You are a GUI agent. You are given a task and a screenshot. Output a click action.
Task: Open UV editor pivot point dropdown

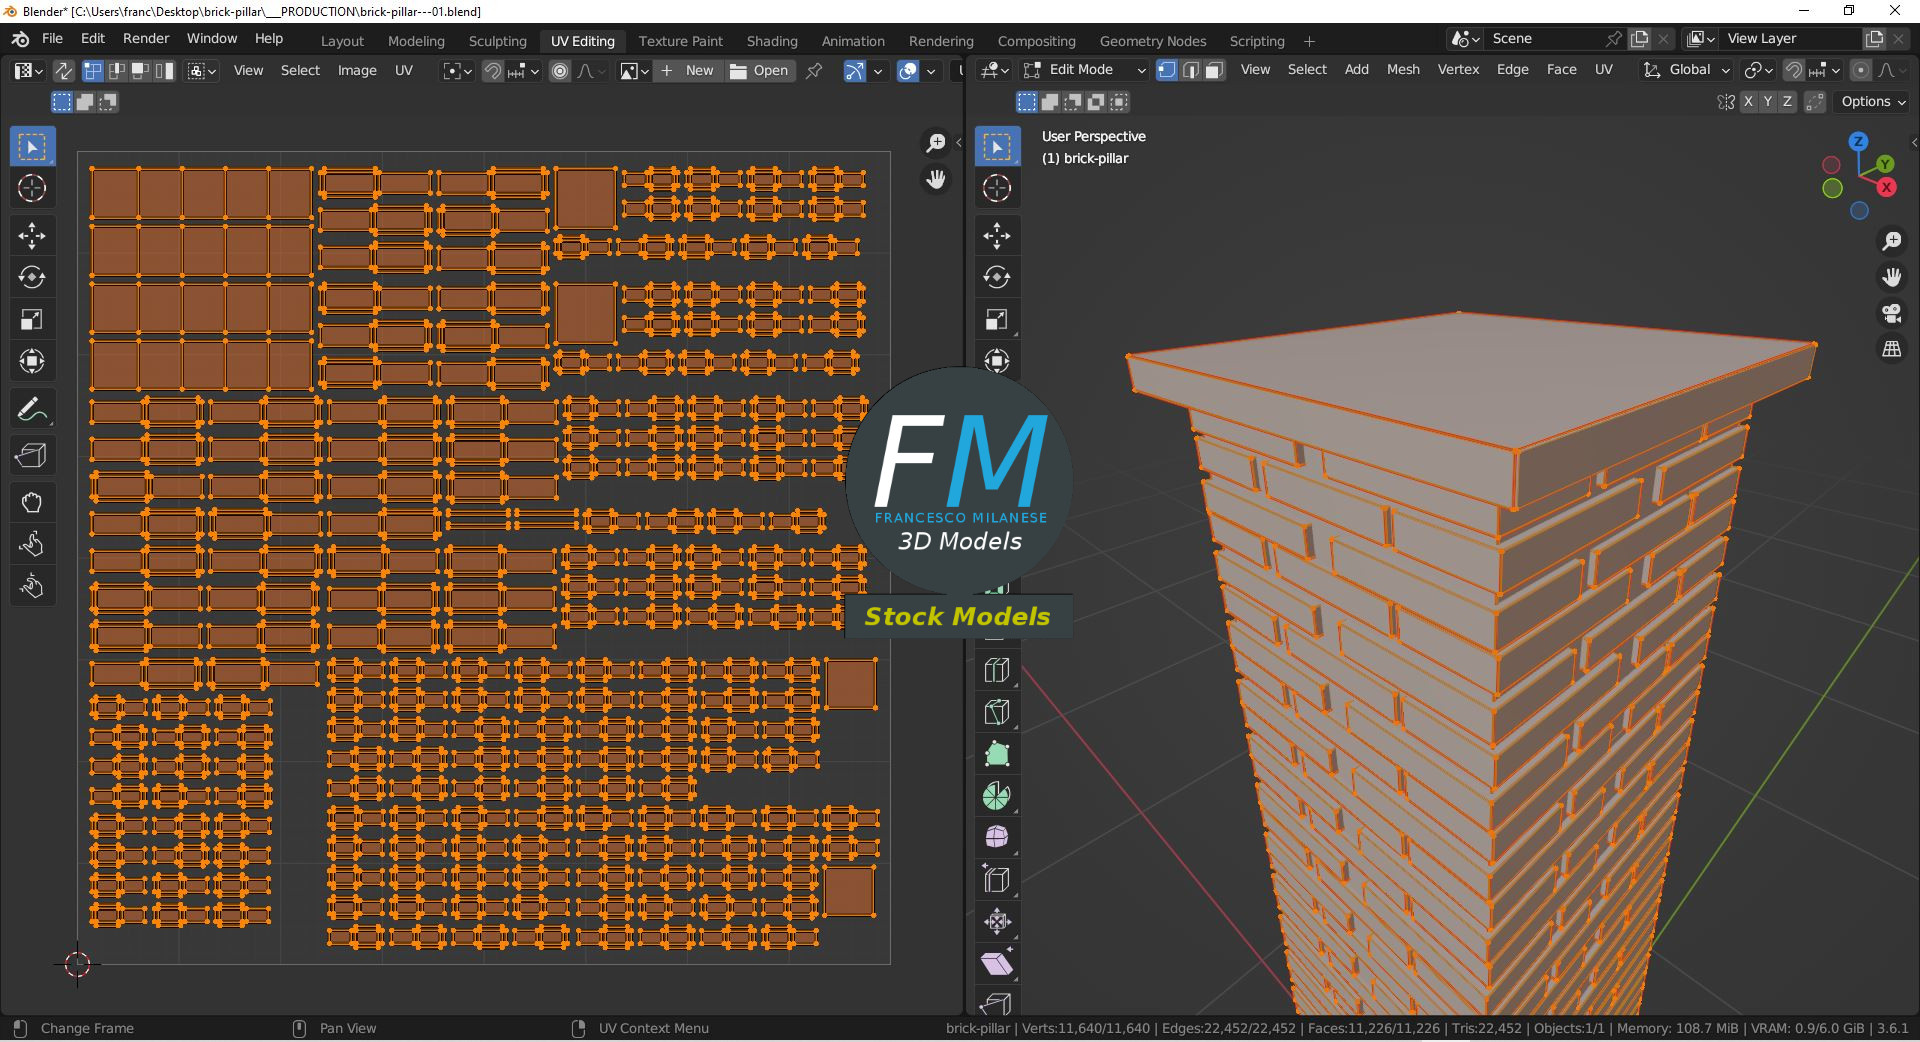[457, 71]
